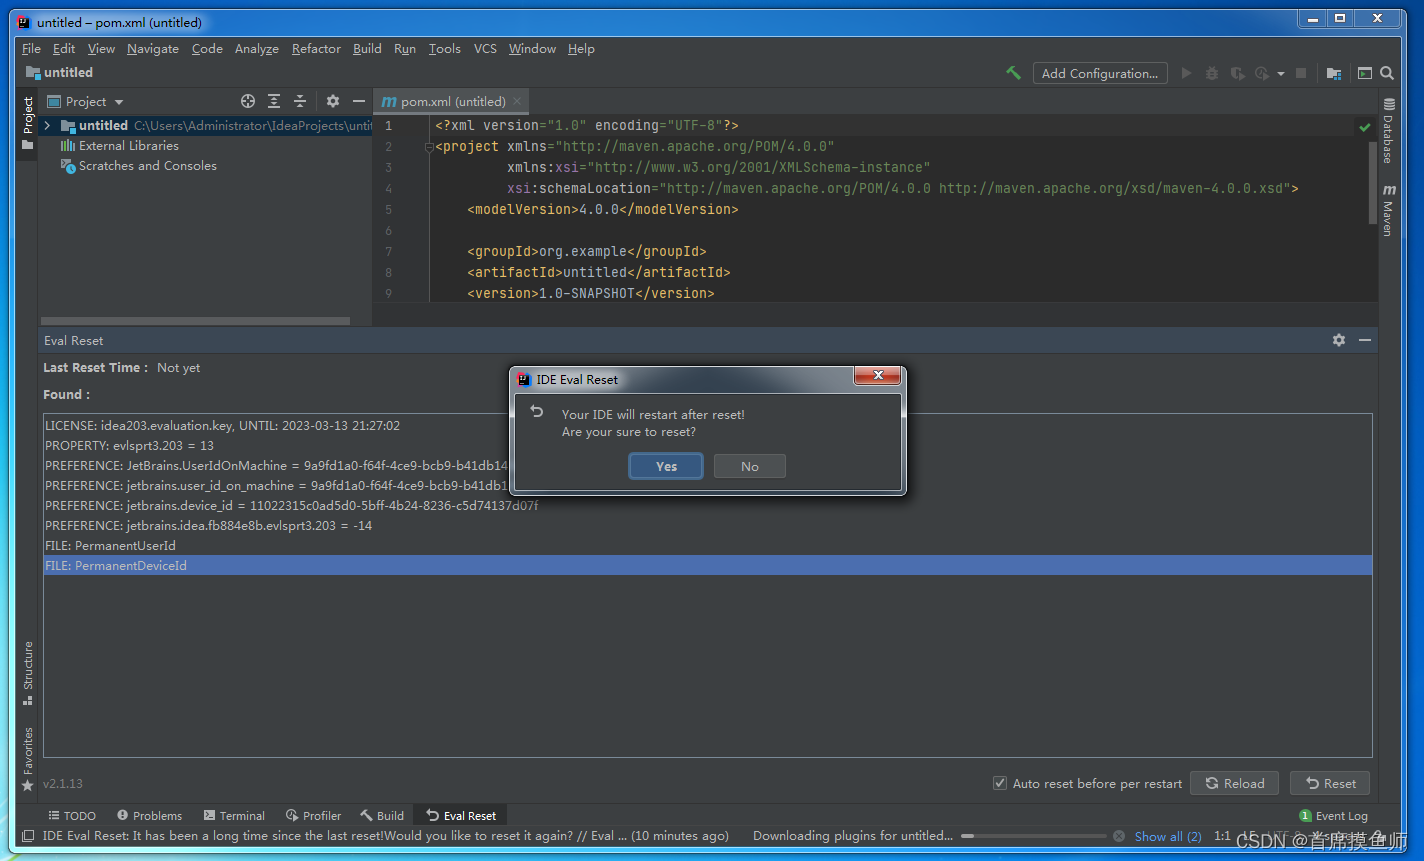The width and height of the screenshot is (1424, 861).
Task: Click the Stop square icon in toolbar
Action: pyautogui.click(x=1301, y=73)
